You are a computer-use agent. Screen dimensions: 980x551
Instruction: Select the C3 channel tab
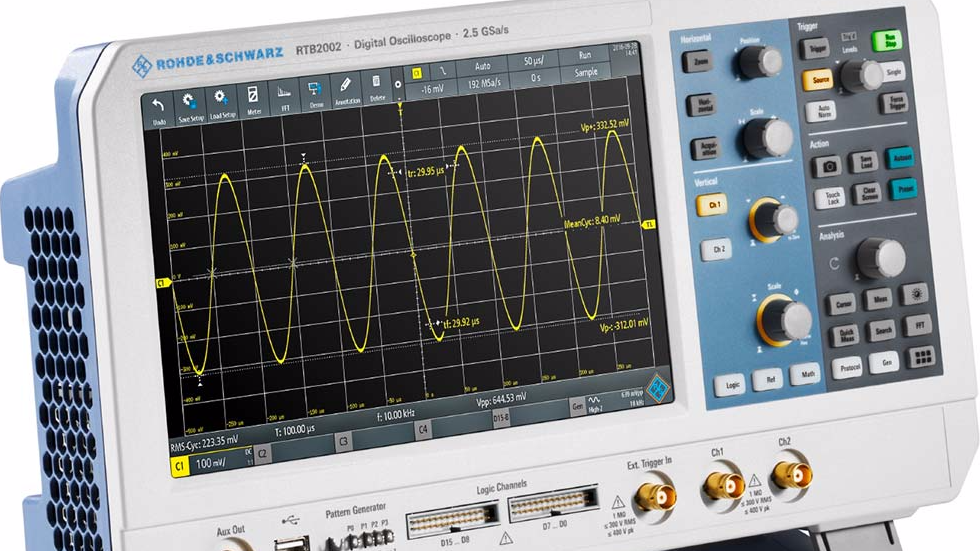pos(343,439)
